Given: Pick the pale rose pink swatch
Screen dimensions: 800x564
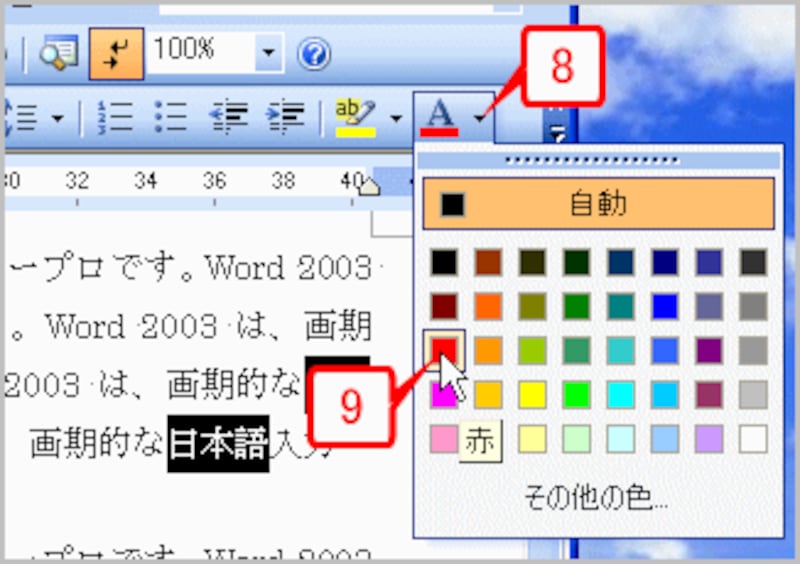Looking at the screenshot, I should 443,439.
